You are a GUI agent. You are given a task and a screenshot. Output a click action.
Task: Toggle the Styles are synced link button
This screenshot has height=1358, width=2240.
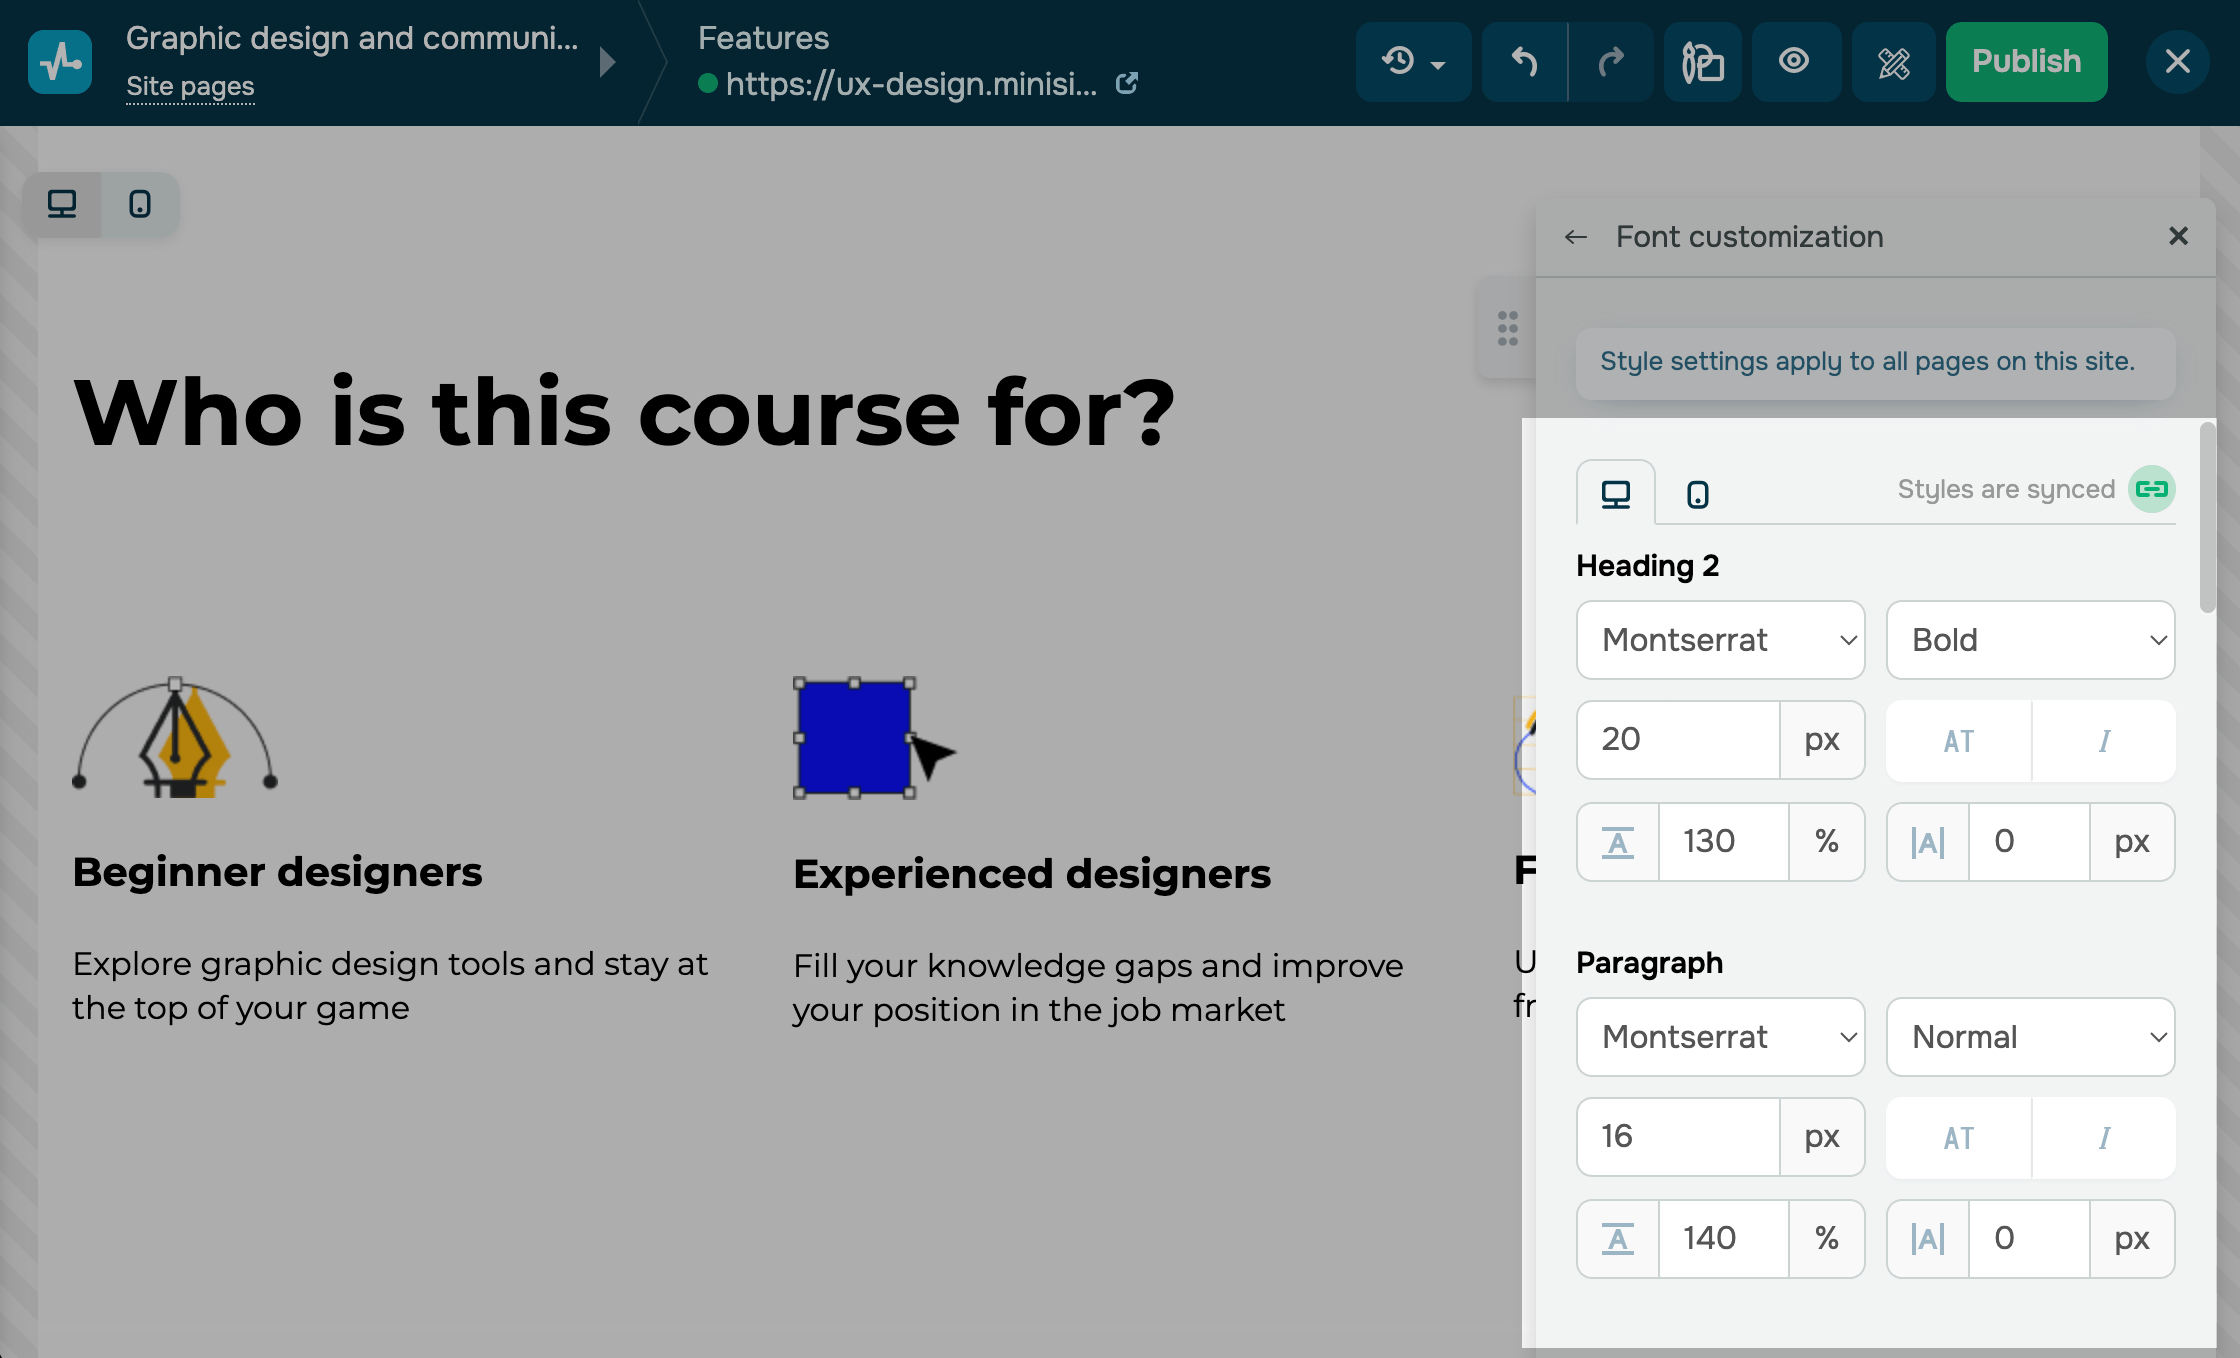pyautogui.click(x=2151, y=489)
